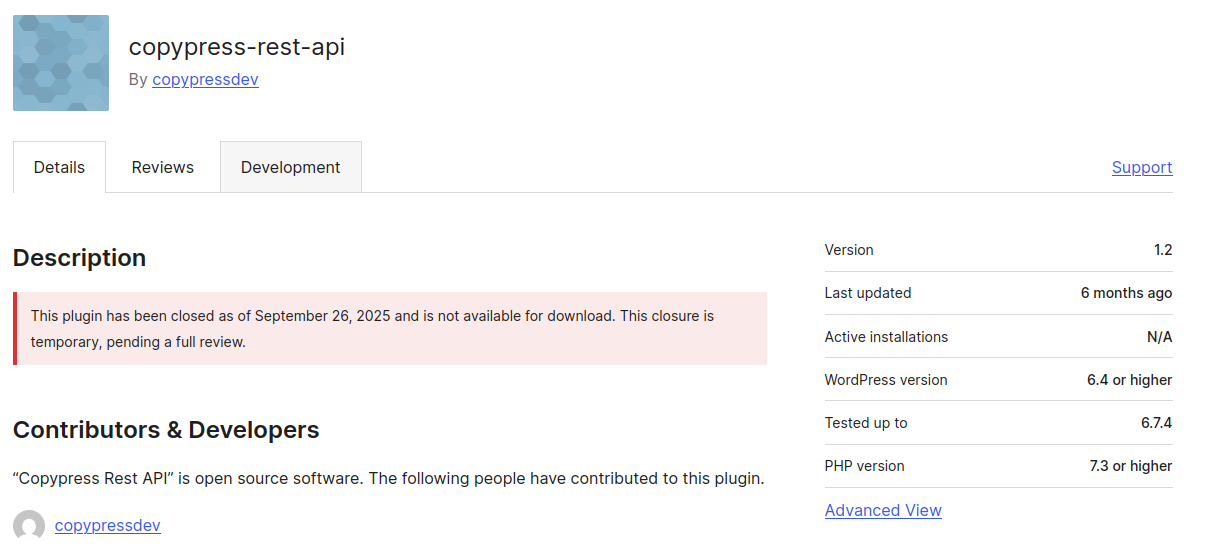Click the Last updated row
1205x550 pixels.
click(x=998, y=293)
